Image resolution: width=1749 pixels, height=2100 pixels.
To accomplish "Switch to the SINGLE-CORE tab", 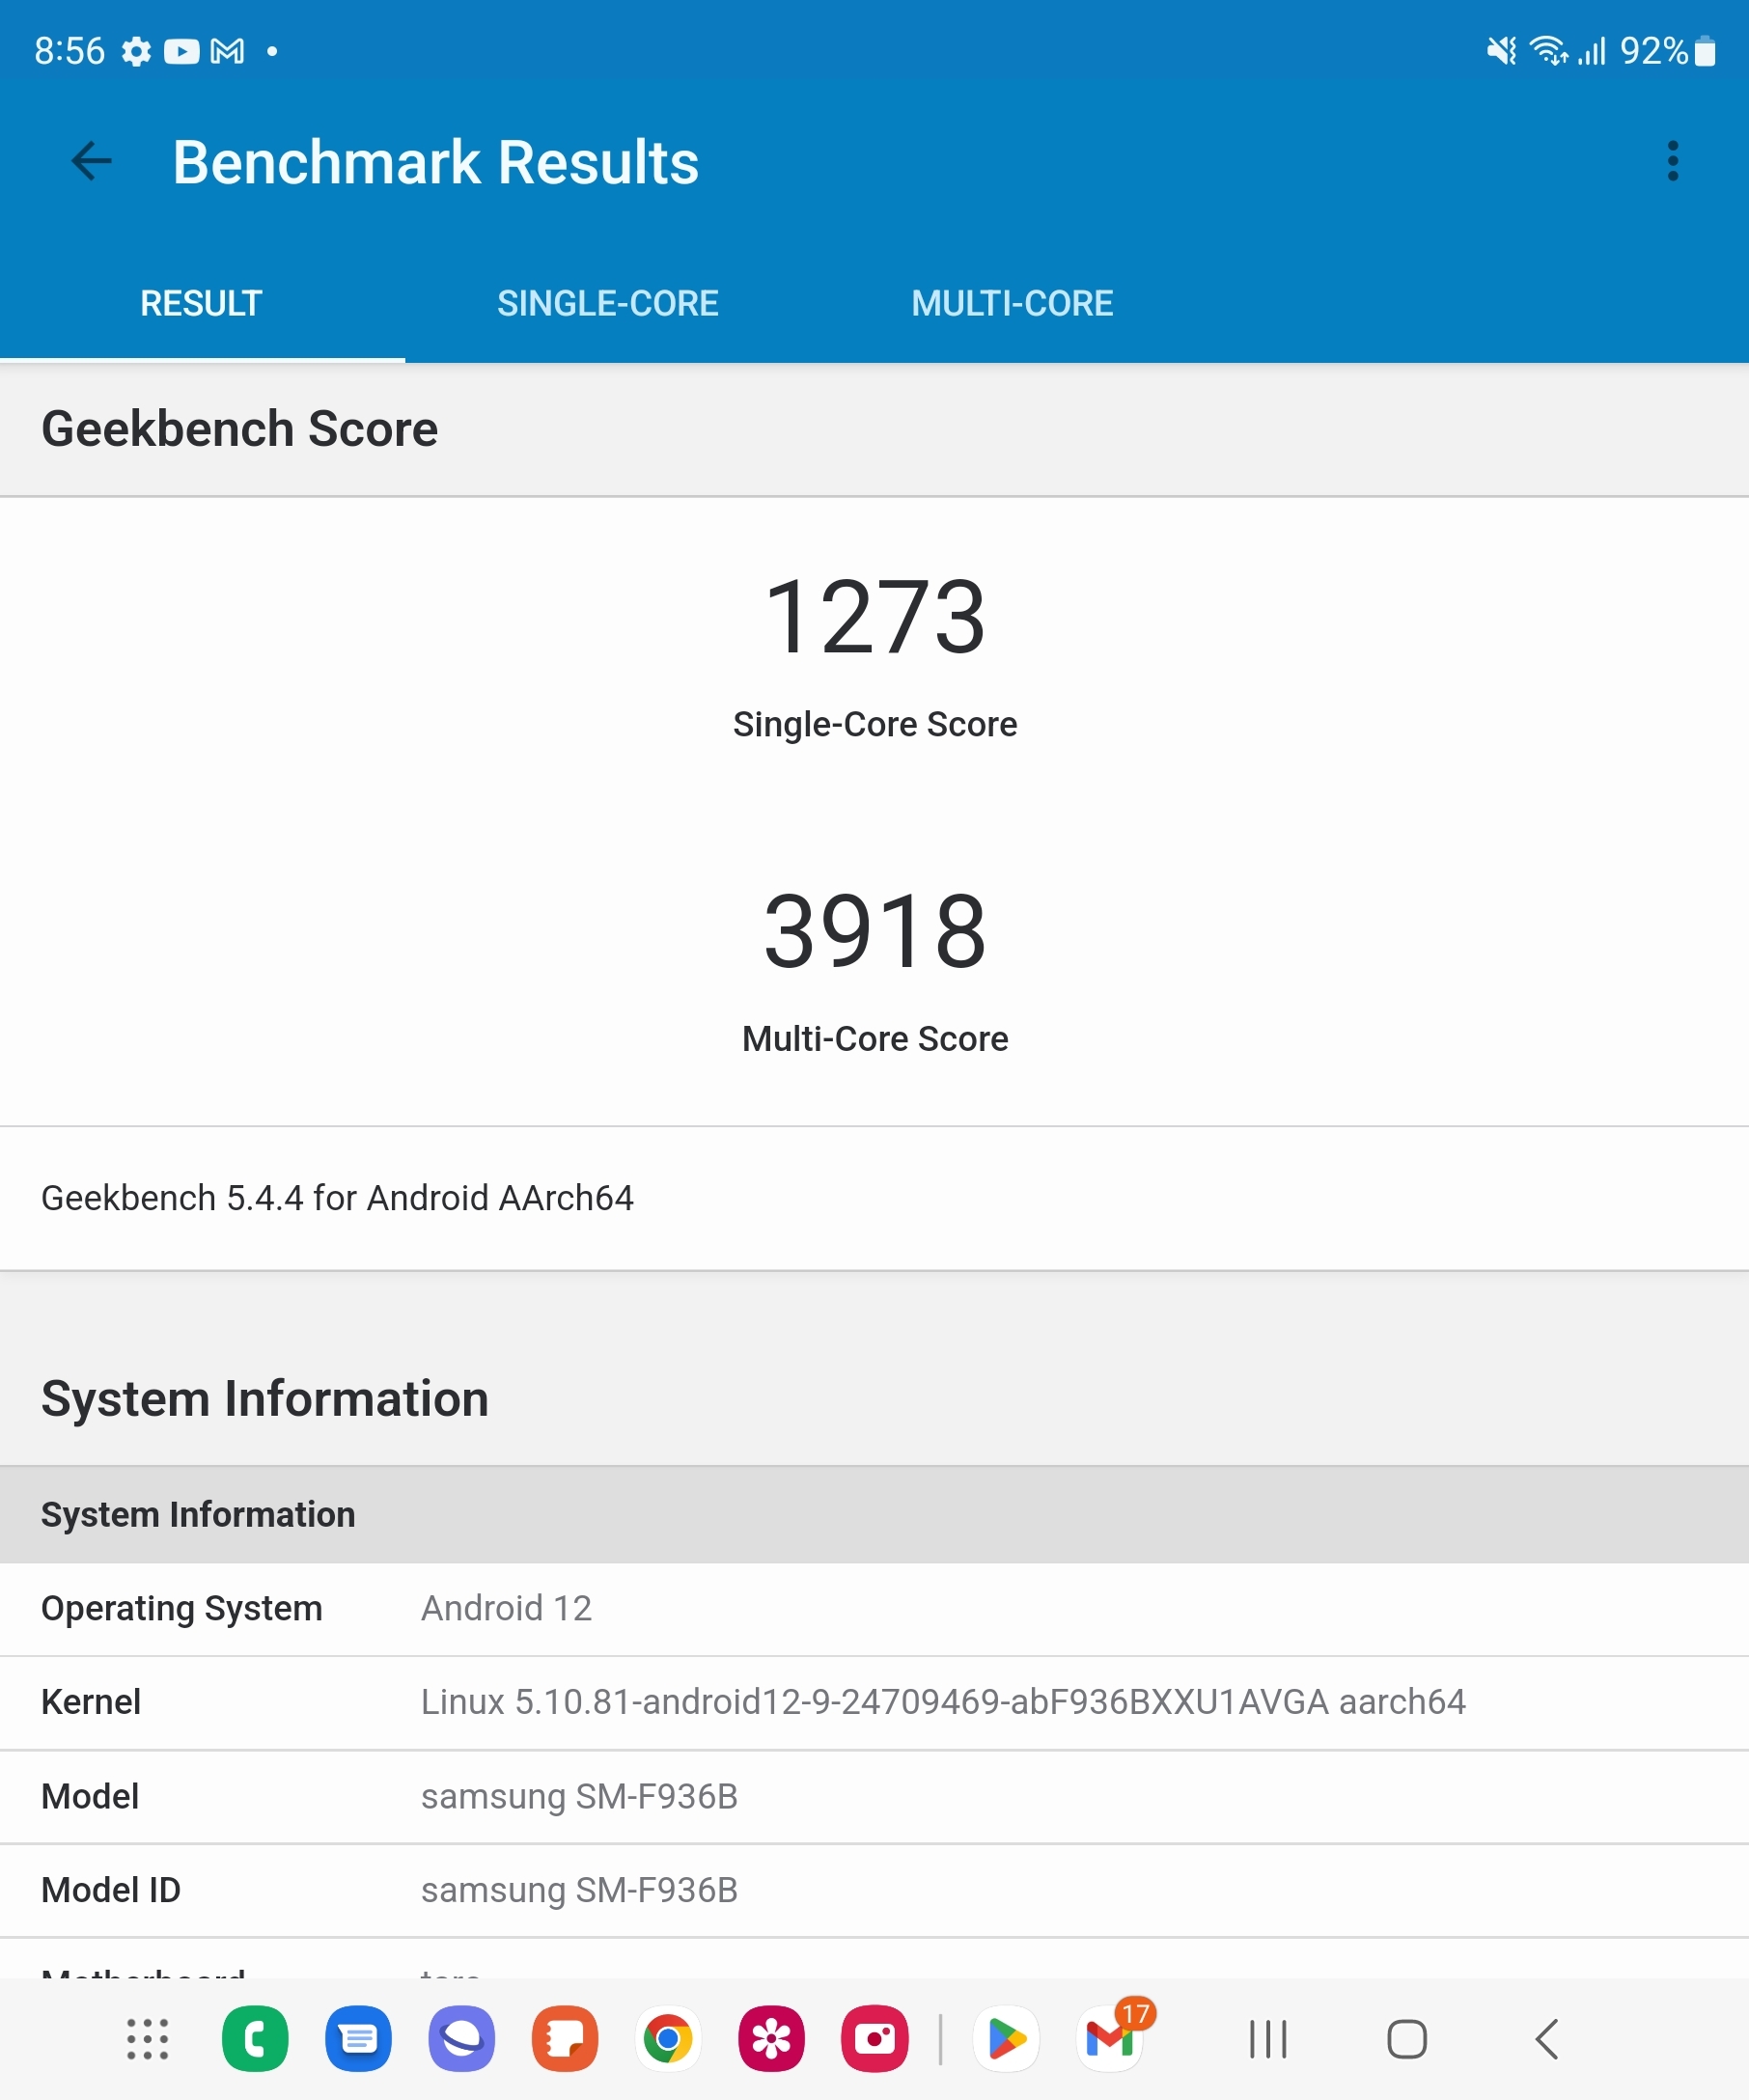I will (607, 303).
